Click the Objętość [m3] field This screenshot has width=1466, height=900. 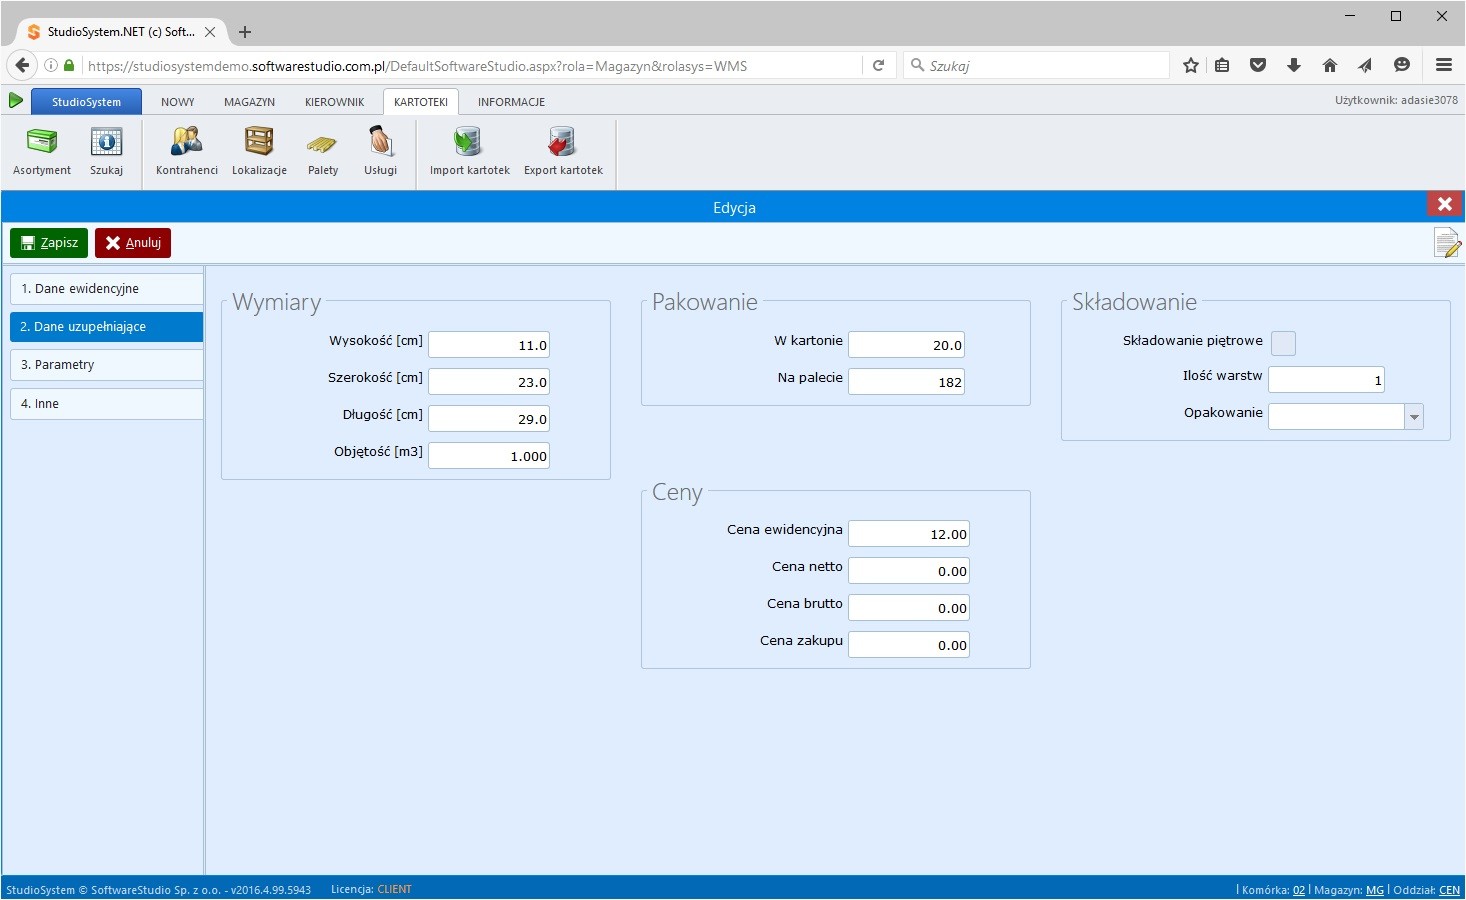(x=489, y=456)
